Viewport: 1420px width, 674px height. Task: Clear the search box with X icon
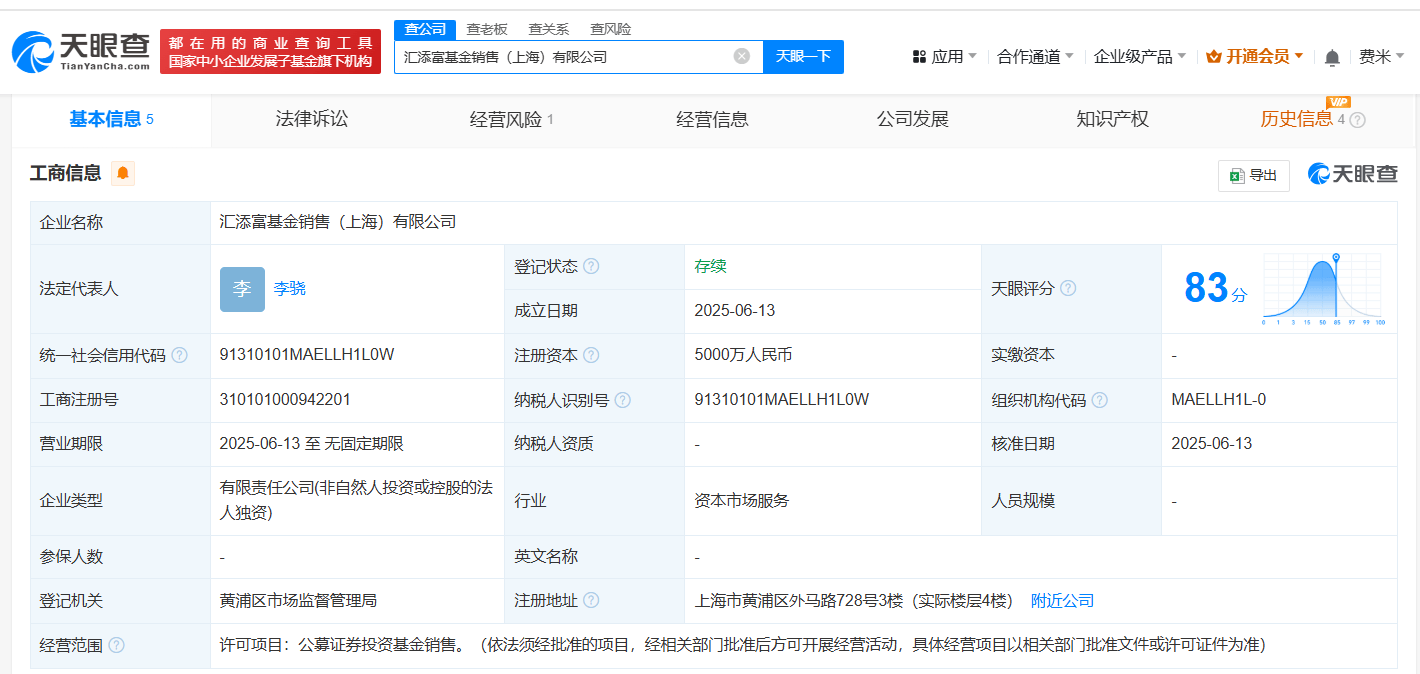tap(741, 56)
